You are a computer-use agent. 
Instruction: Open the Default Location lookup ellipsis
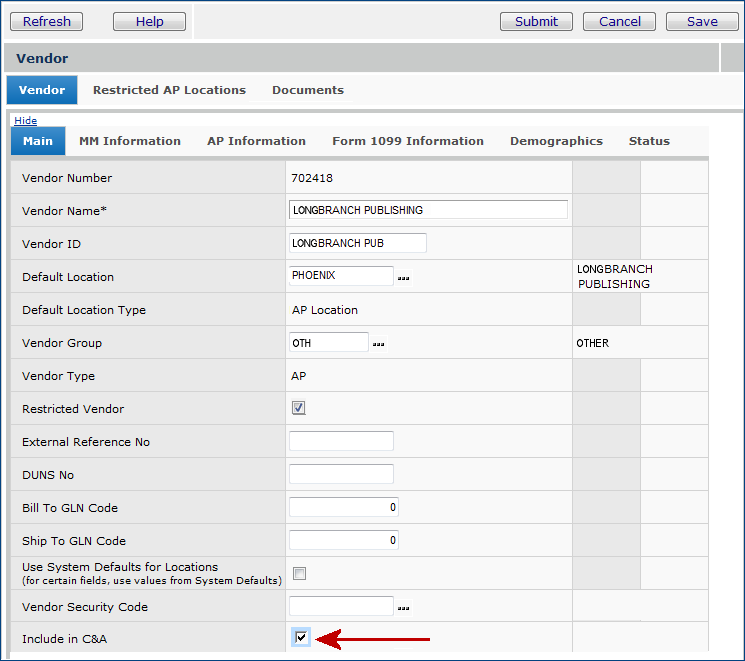click(404, 278)
